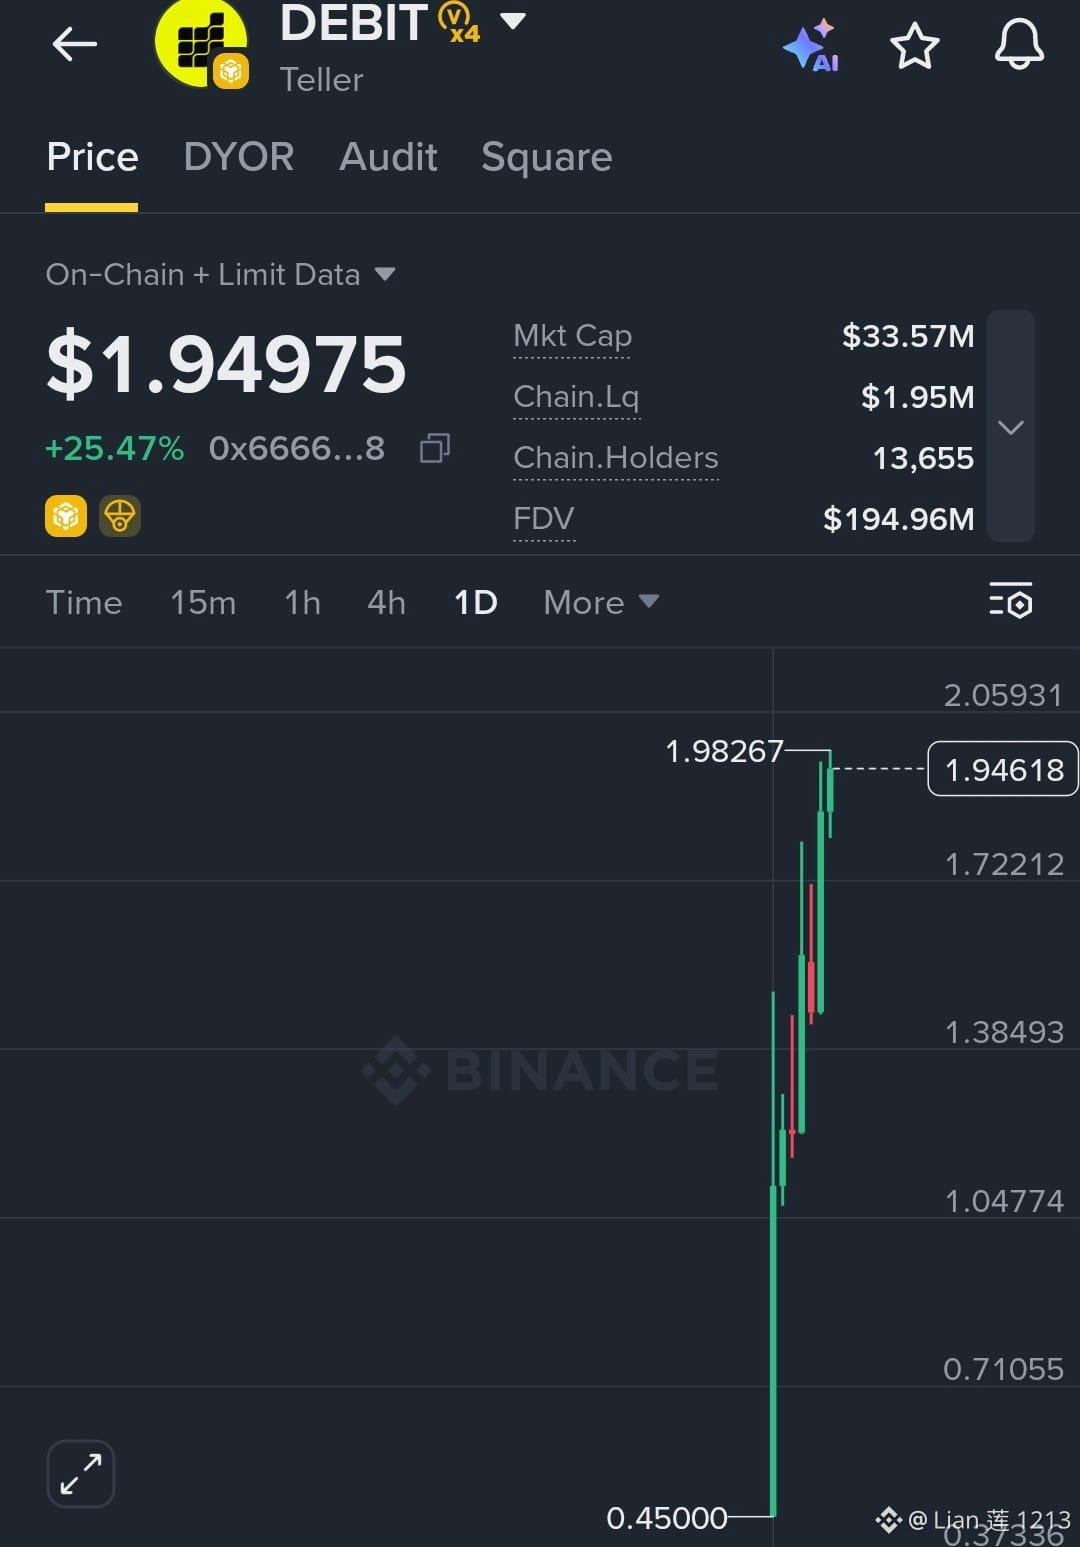Switch to the DYOR tab
The height and width of the screenshot is (1547, 1080).
239,157
